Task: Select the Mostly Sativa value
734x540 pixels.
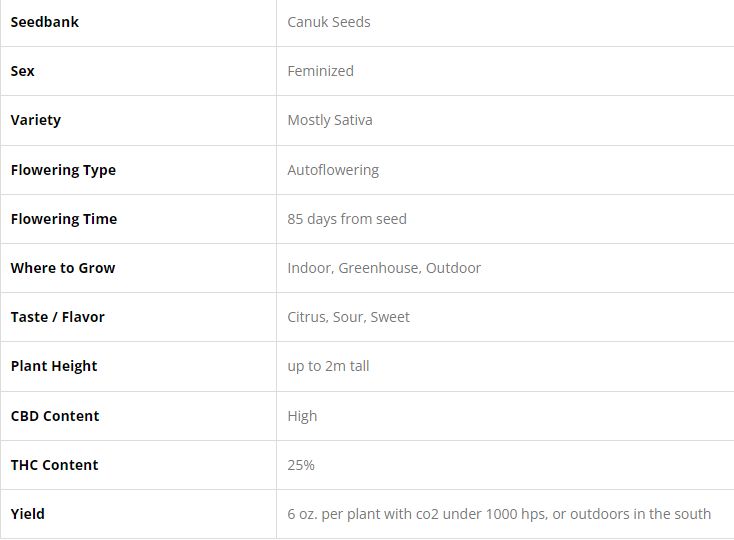Action: [329, 120]
